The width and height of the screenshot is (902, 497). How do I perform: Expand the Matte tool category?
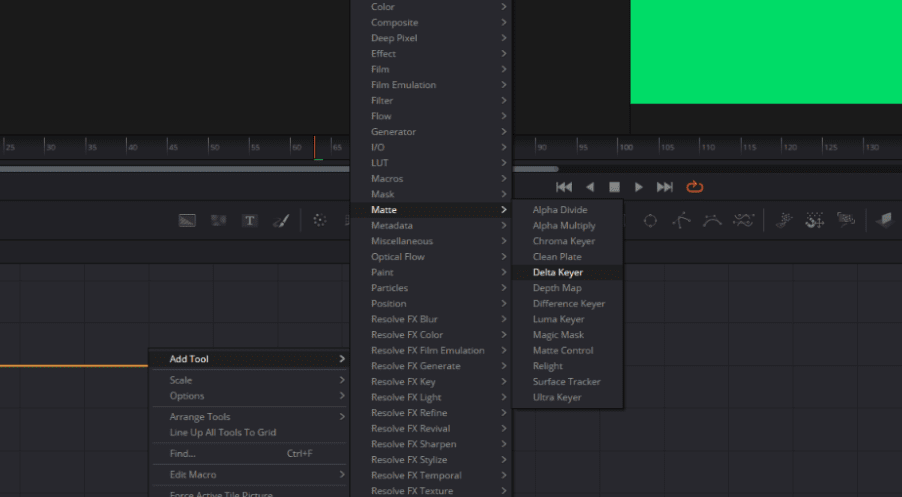pos(431,210)
